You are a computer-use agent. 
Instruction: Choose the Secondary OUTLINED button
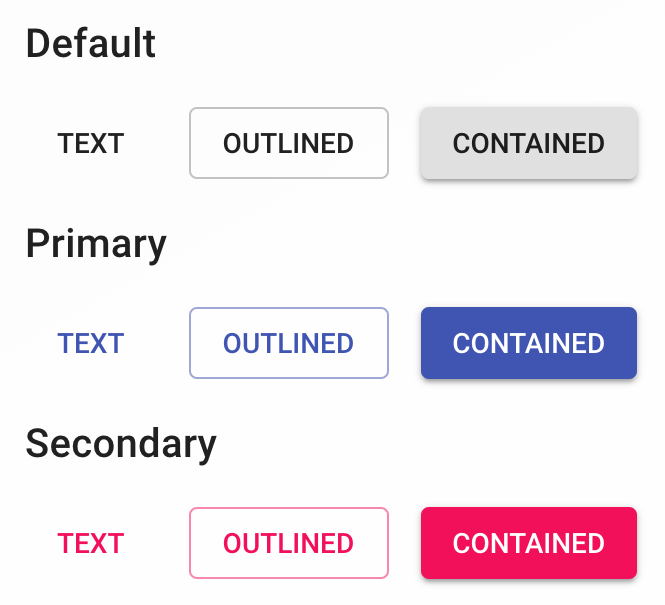coord(288,543)
